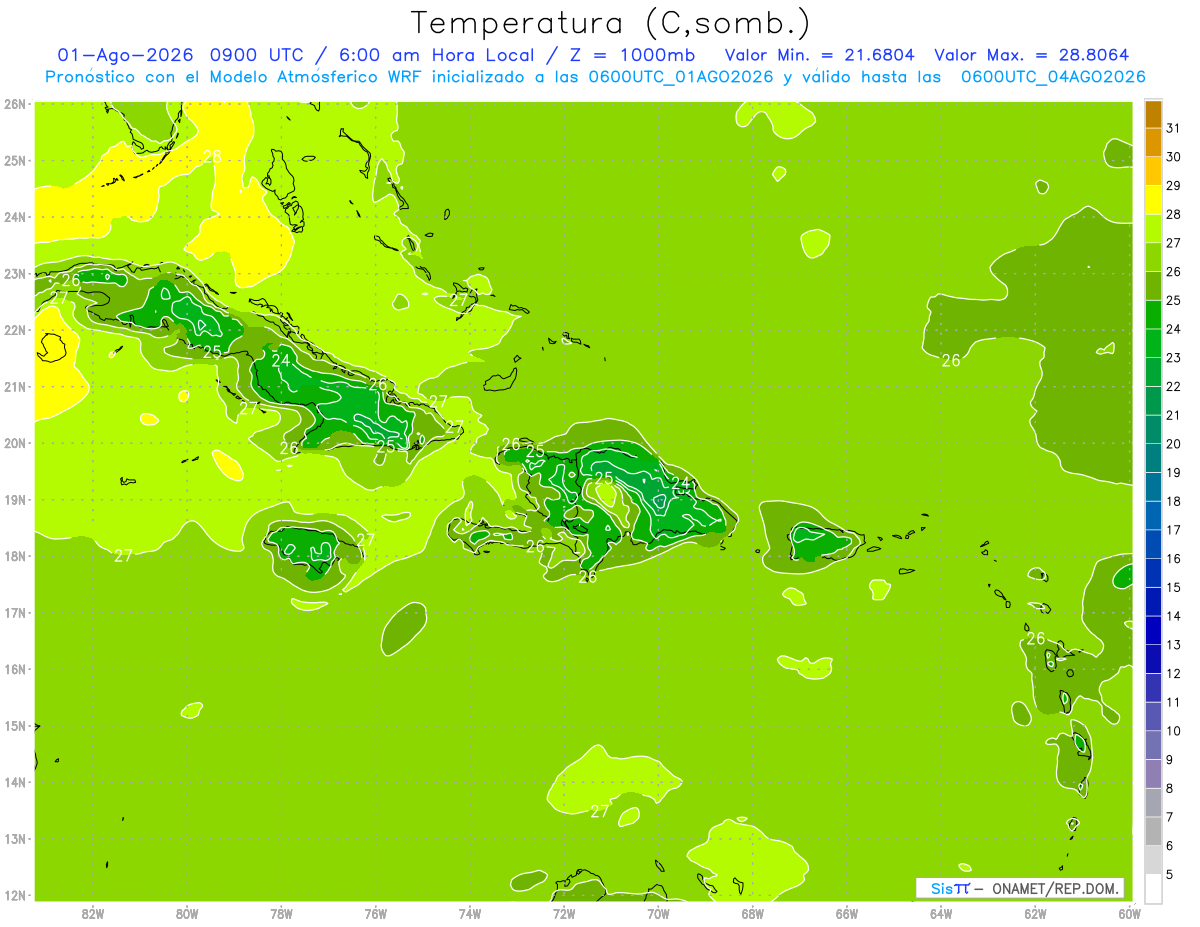Click the legend scale value "31"
The height and width of the screenshot is (927, 1200).
tap(1173, 128)
